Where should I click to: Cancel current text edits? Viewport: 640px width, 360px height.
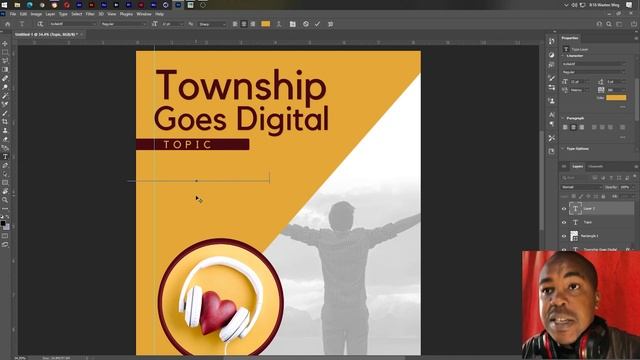click(306, 24)
